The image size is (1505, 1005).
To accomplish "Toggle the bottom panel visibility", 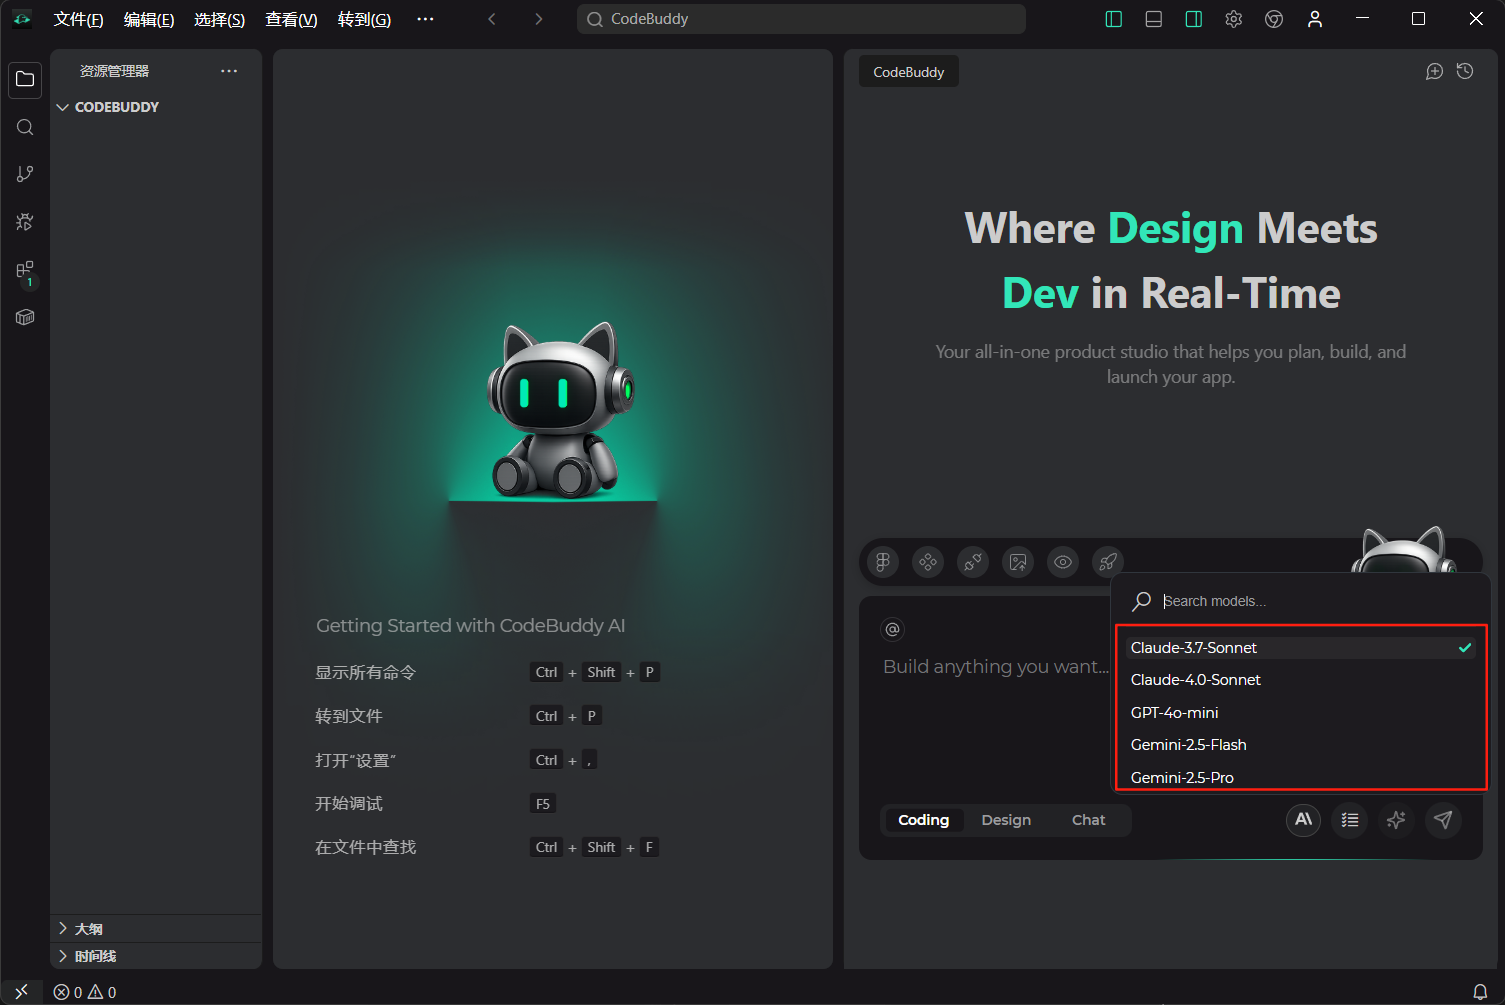I will click(1153, 18).
